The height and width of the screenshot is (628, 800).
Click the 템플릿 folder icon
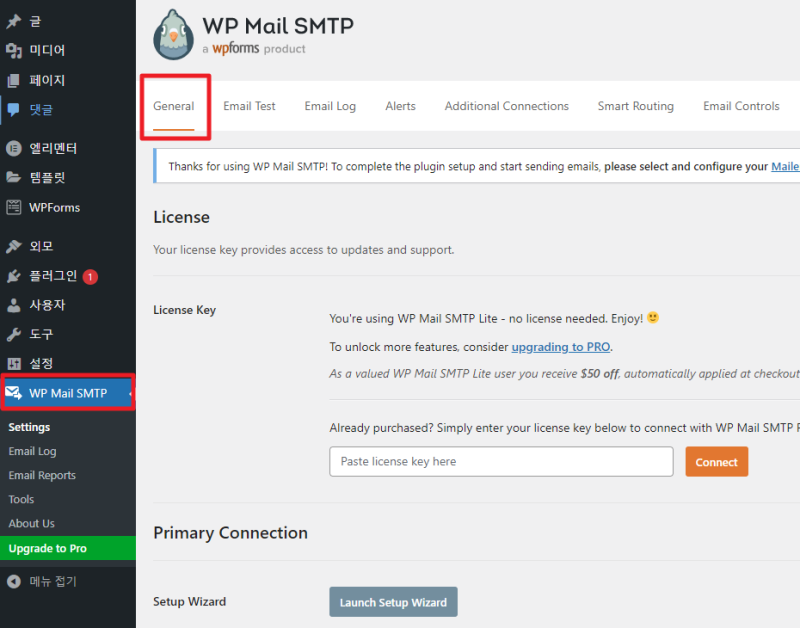pyautogui.click(x=14, y=177)
